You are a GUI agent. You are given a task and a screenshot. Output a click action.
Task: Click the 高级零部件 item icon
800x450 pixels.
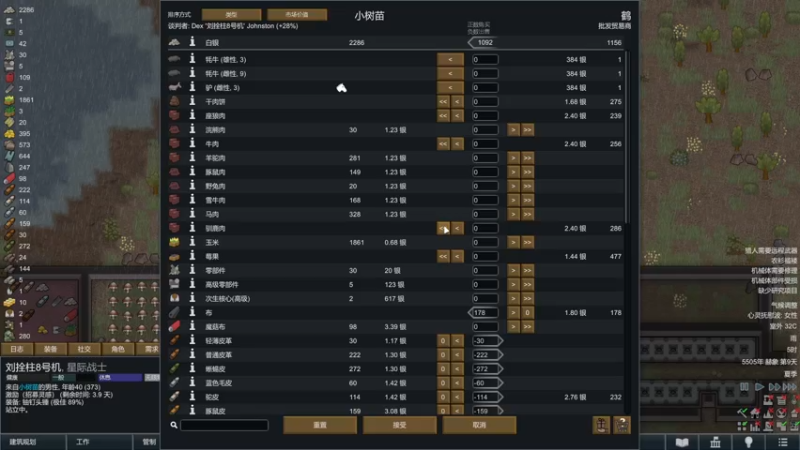coord(174,284)
